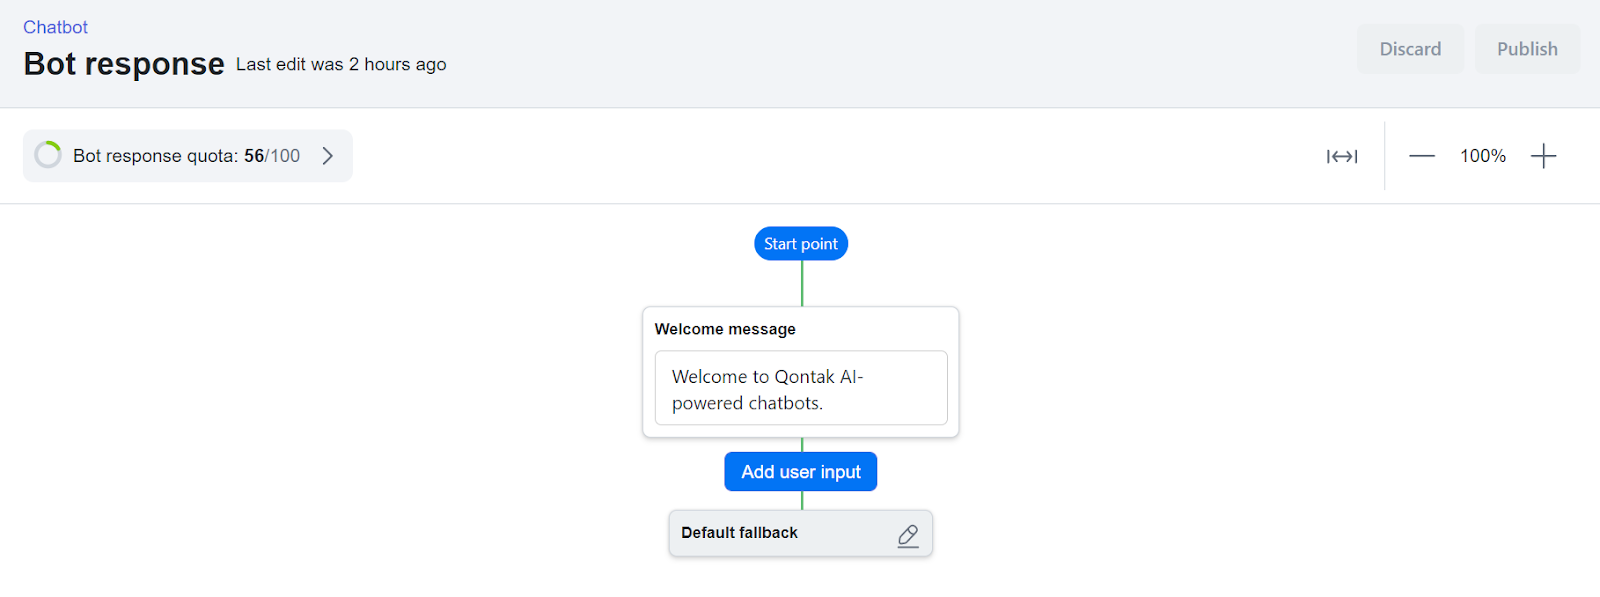Screen dimensions: 1600x597
Task: Click Add user input button
Action: (801, 472)
